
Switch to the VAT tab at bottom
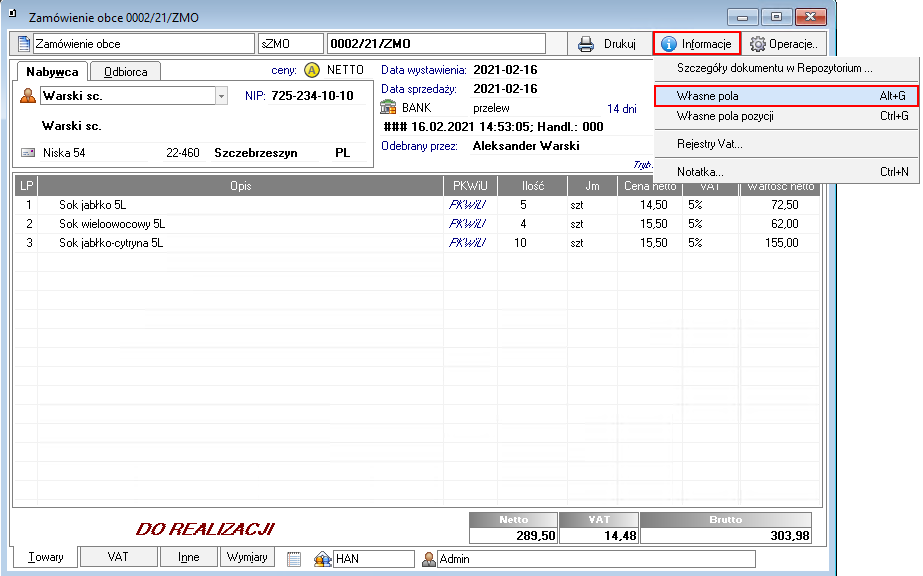[x=118, y=557]
